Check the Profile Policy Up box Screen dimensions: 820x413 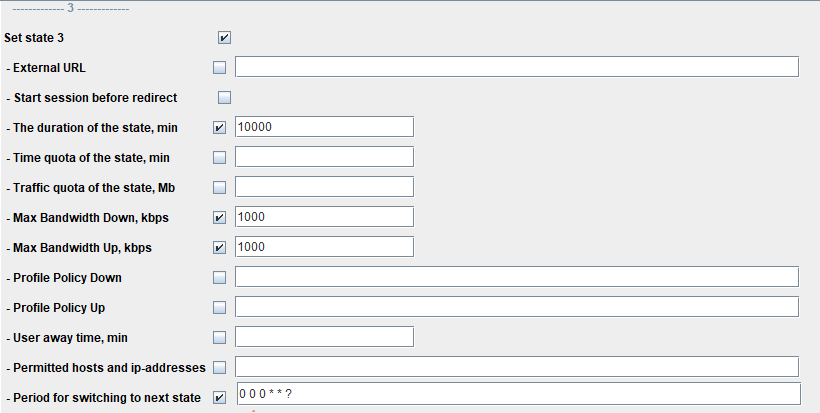pos(220,307)
